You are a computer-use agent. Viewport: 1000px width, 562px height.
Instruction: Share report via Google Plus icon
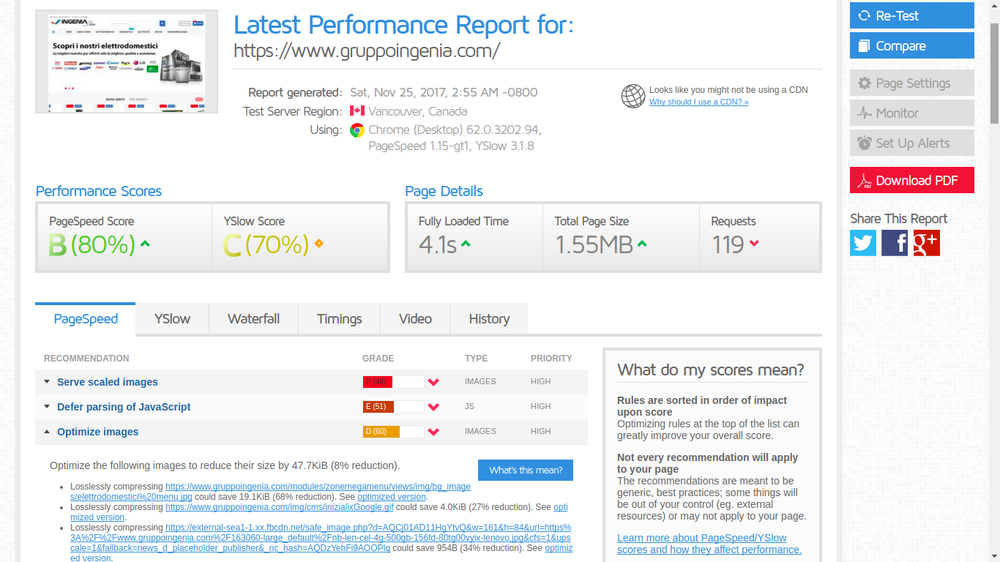926,243
